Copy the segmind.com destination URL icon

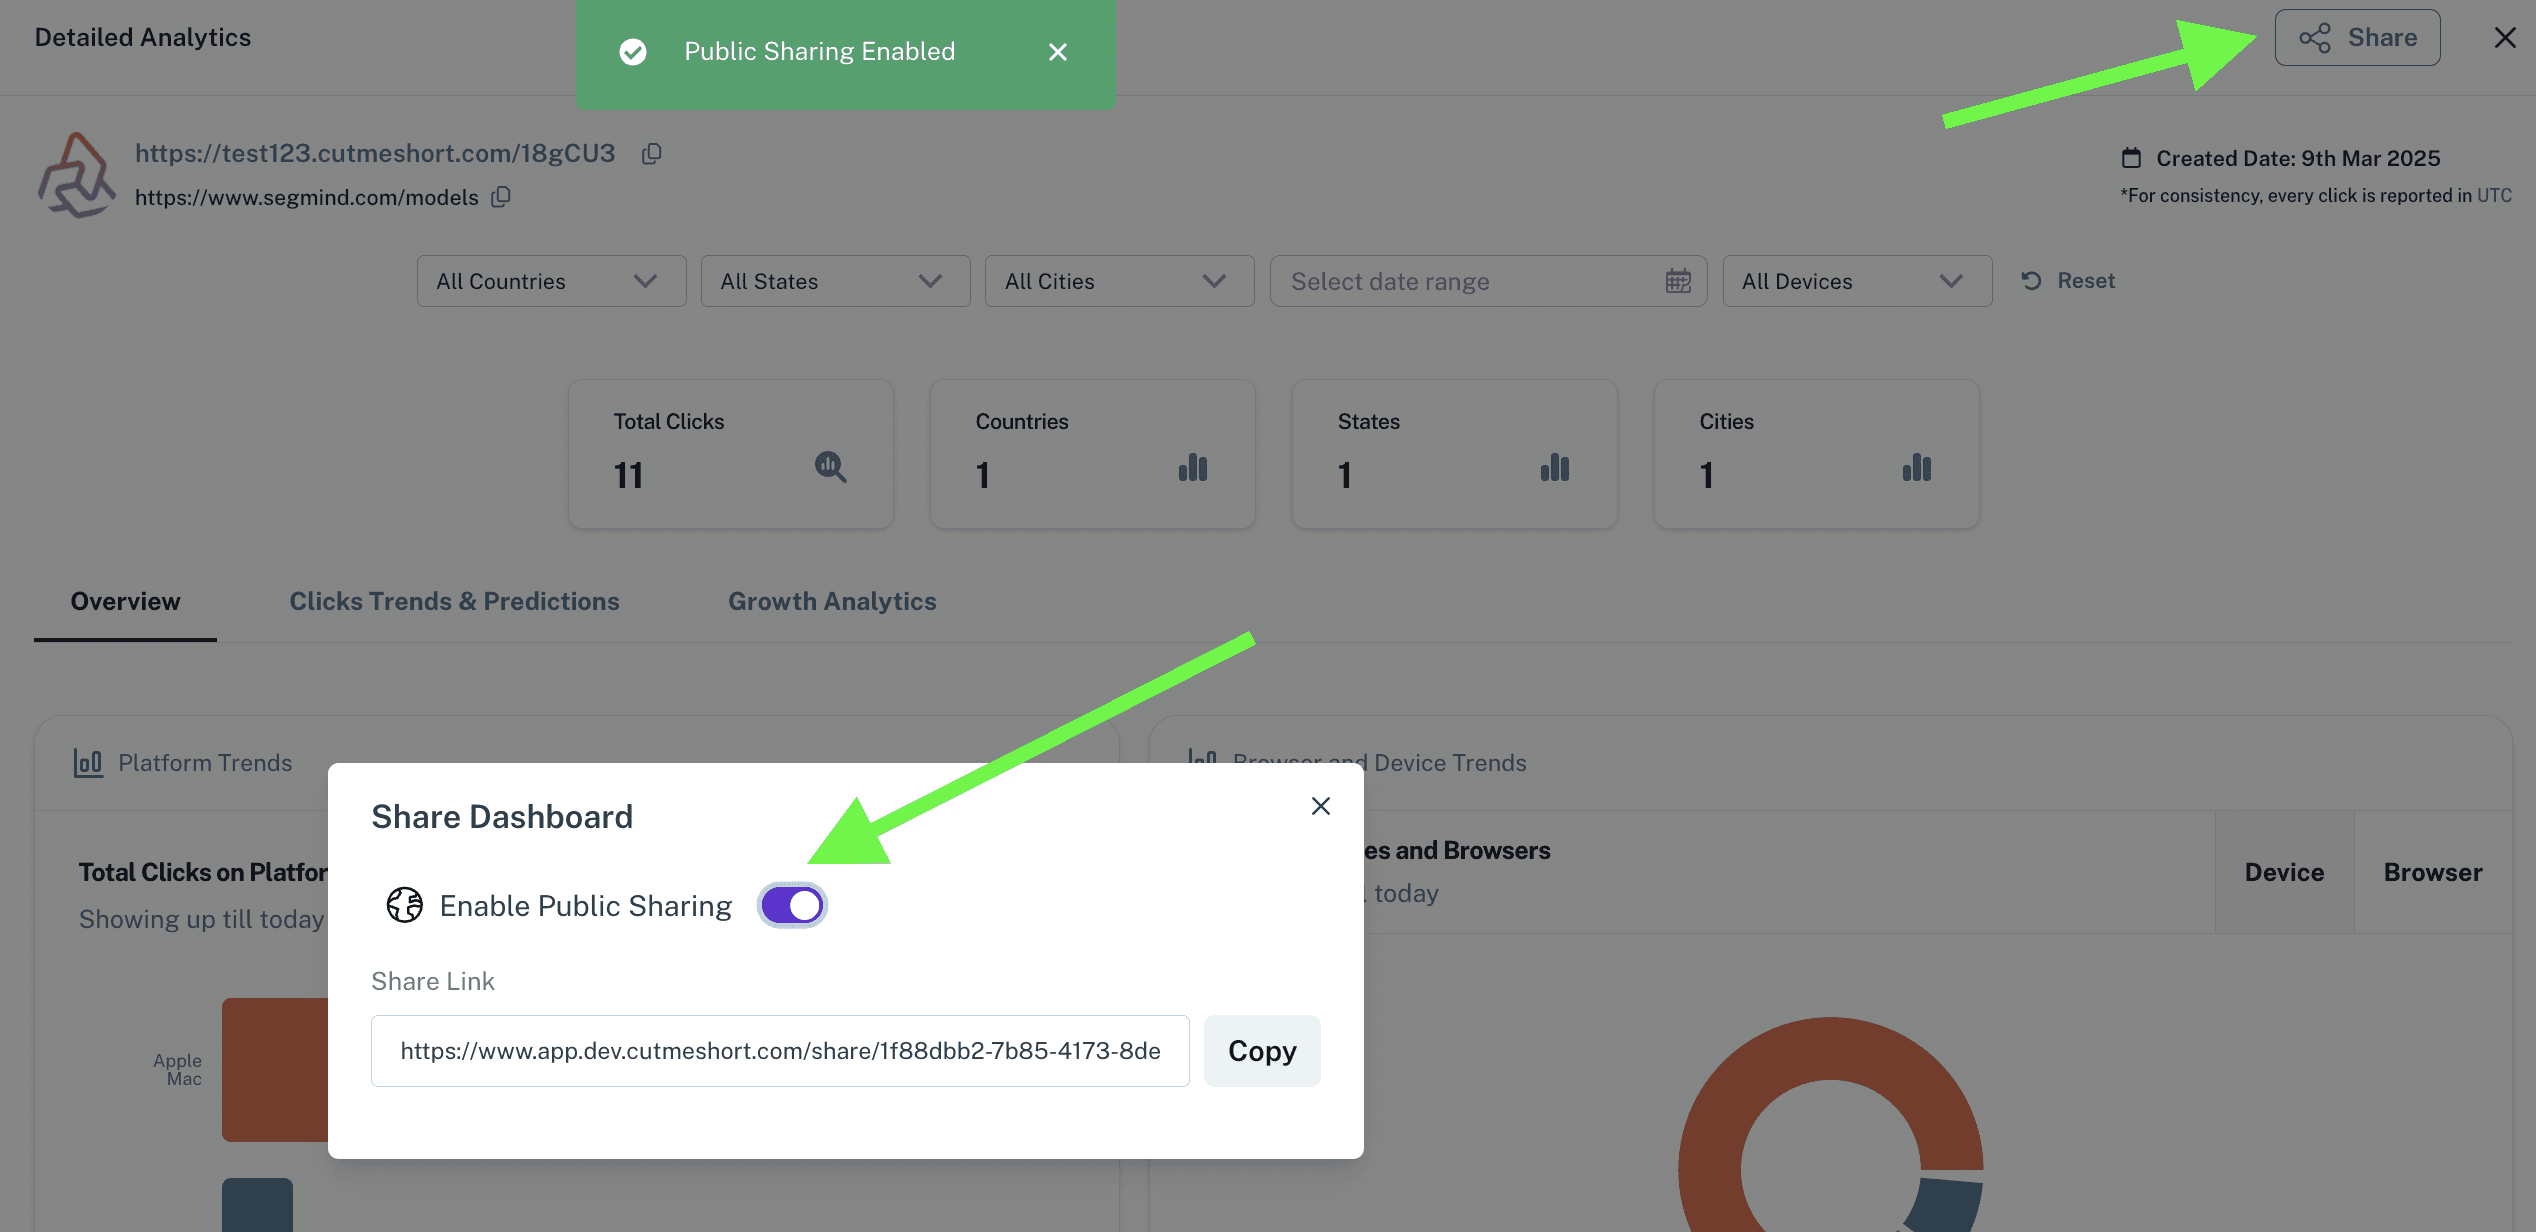pos(501,197)
